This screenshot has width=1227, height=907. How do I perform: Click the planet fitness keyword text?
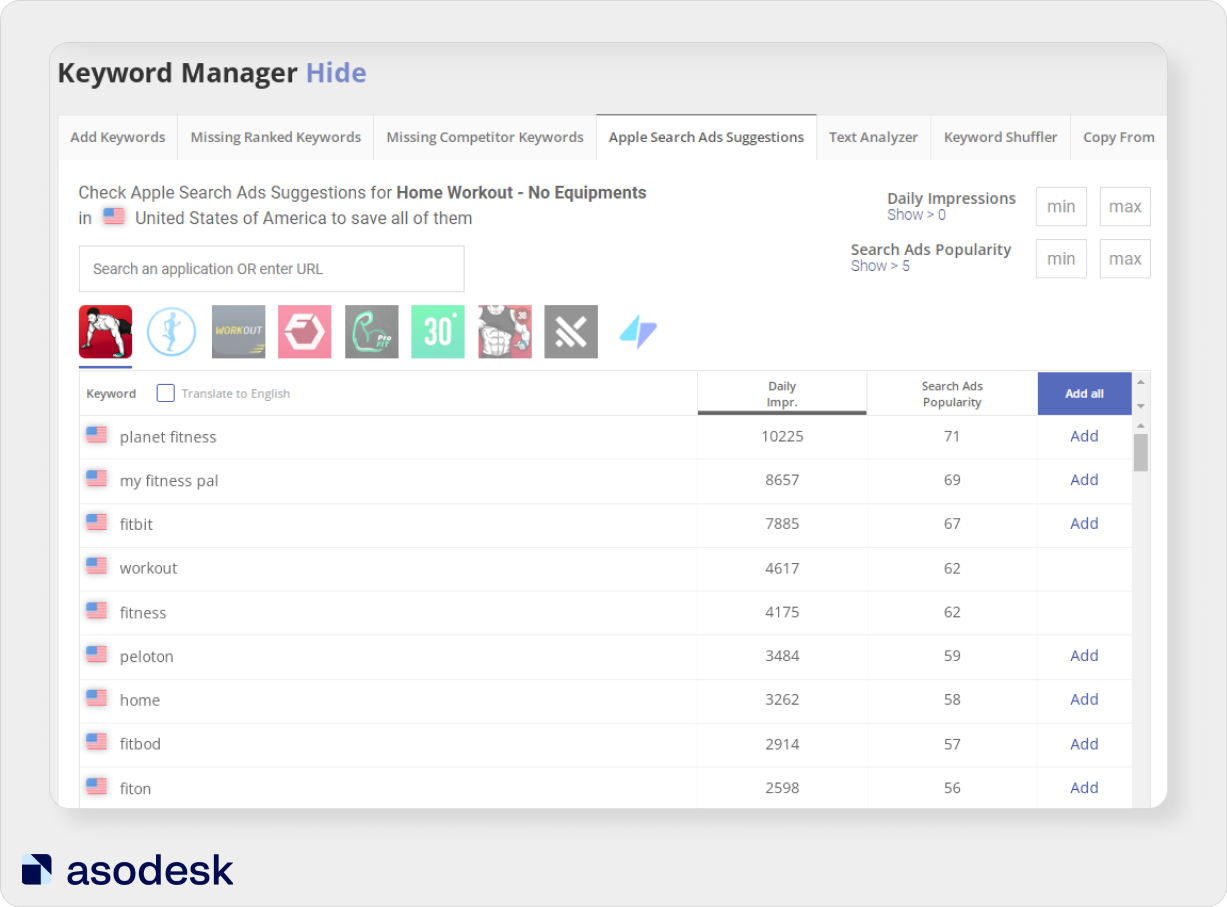tap(168, 437)
